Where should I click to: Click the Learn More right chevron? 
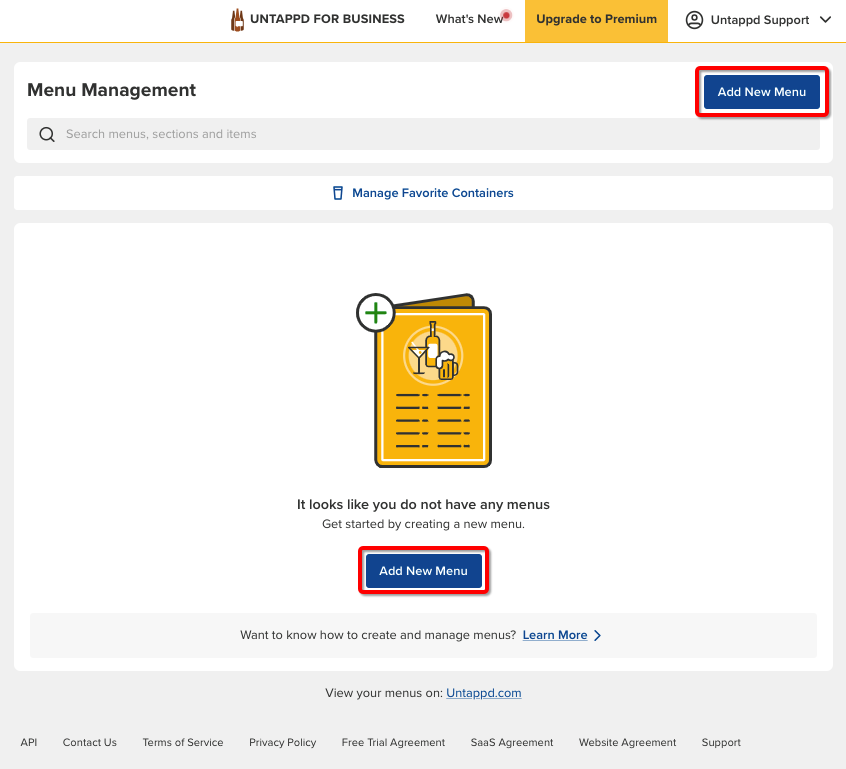[597, 635]
